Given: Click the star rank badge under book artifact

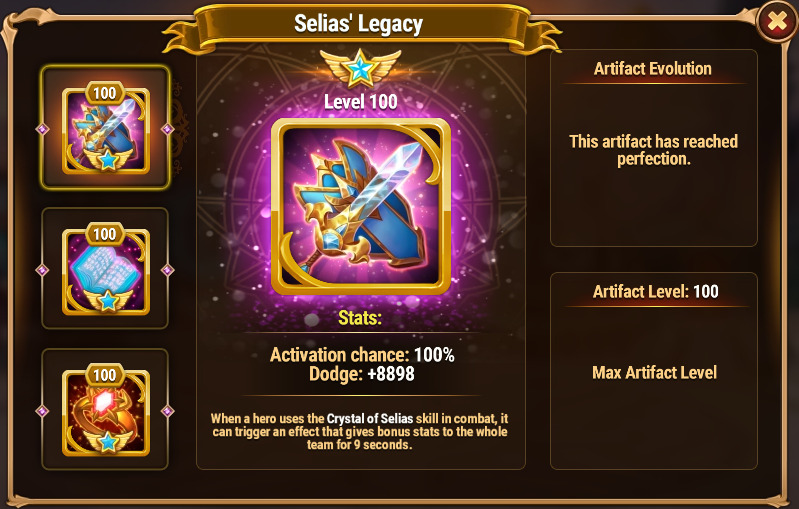Looking at the screenshot, I should [x=108, y=301].
